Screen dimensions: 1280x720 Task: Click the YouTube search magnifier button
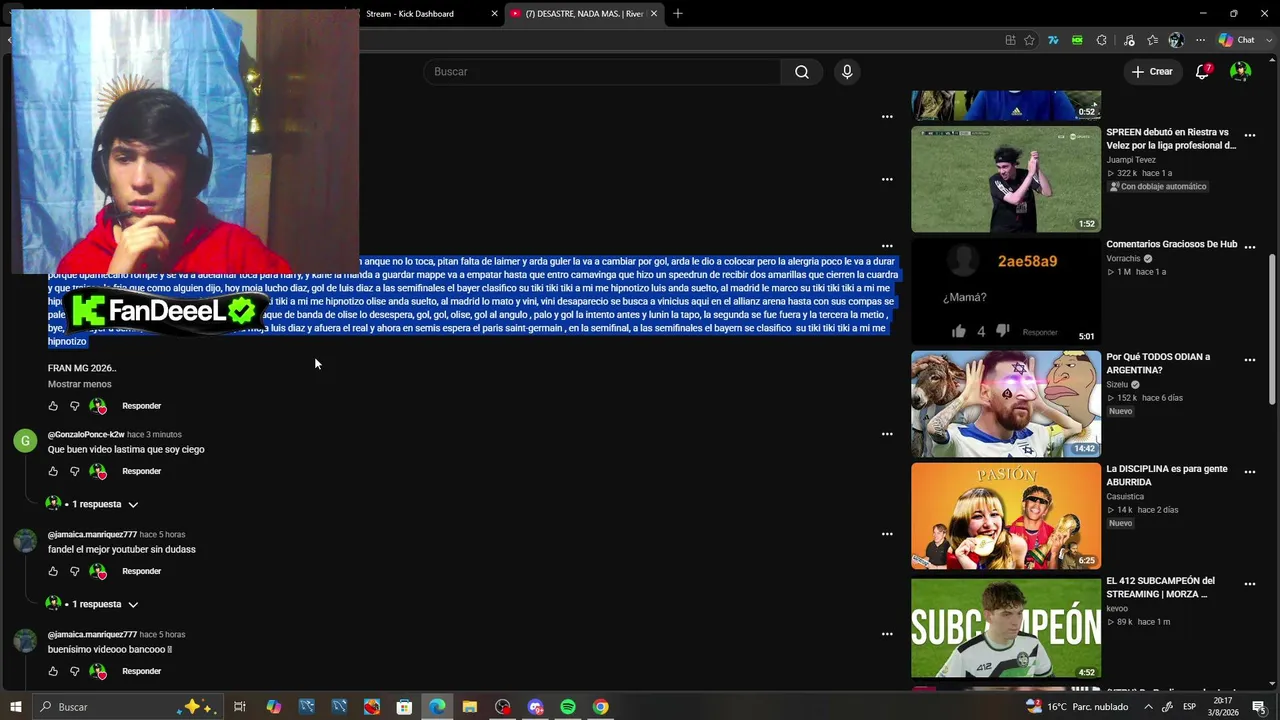click(x=802, y=72)
